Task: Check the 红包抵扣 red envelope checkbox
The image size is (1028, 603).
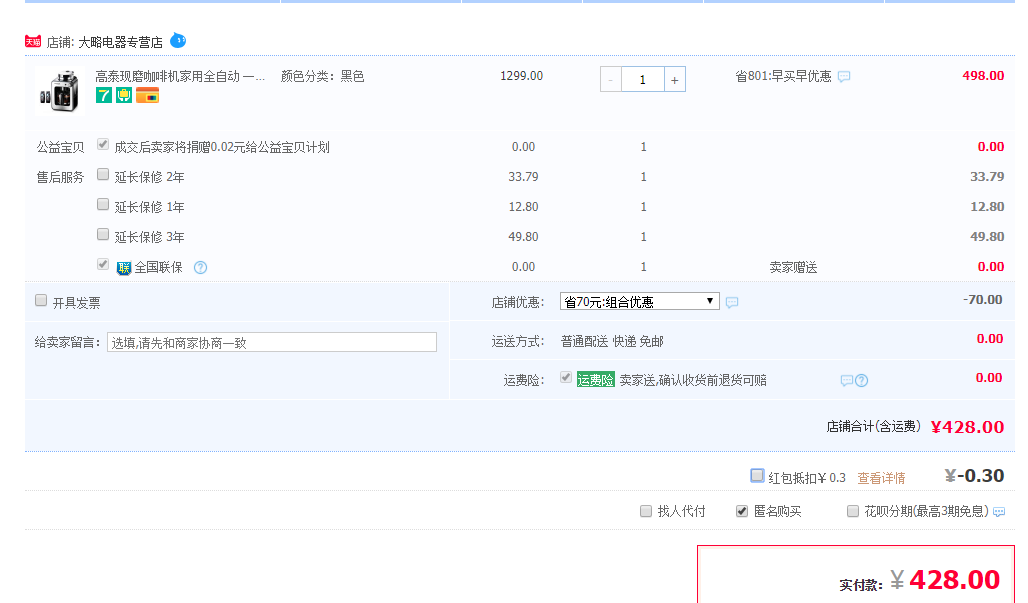Action: pyautogui.click(x=757, y=475)
